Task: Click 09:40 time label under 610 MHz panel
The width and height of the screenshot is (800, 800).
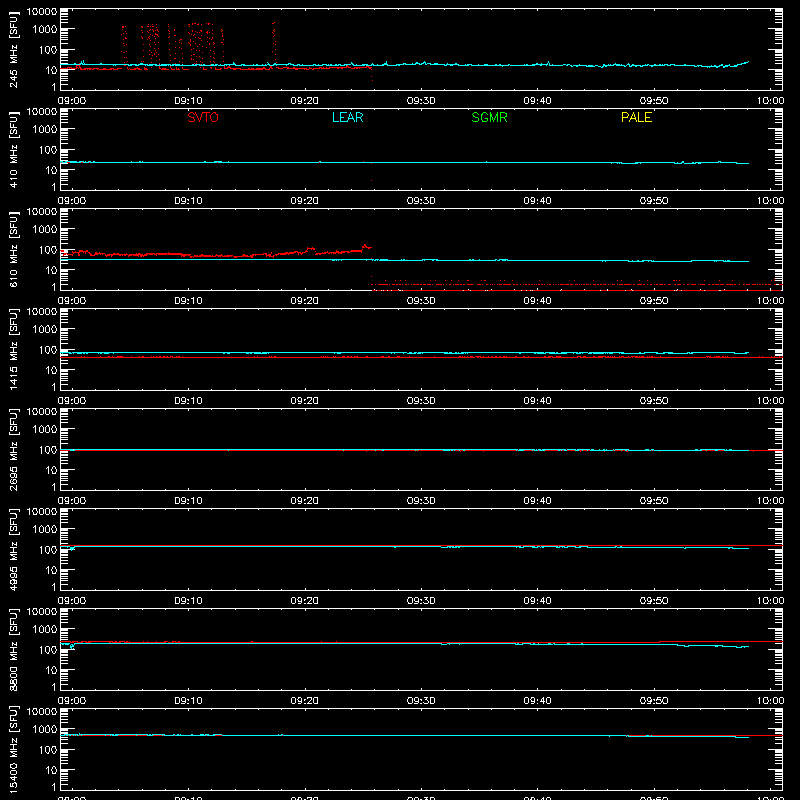Action: coord(537,301)
